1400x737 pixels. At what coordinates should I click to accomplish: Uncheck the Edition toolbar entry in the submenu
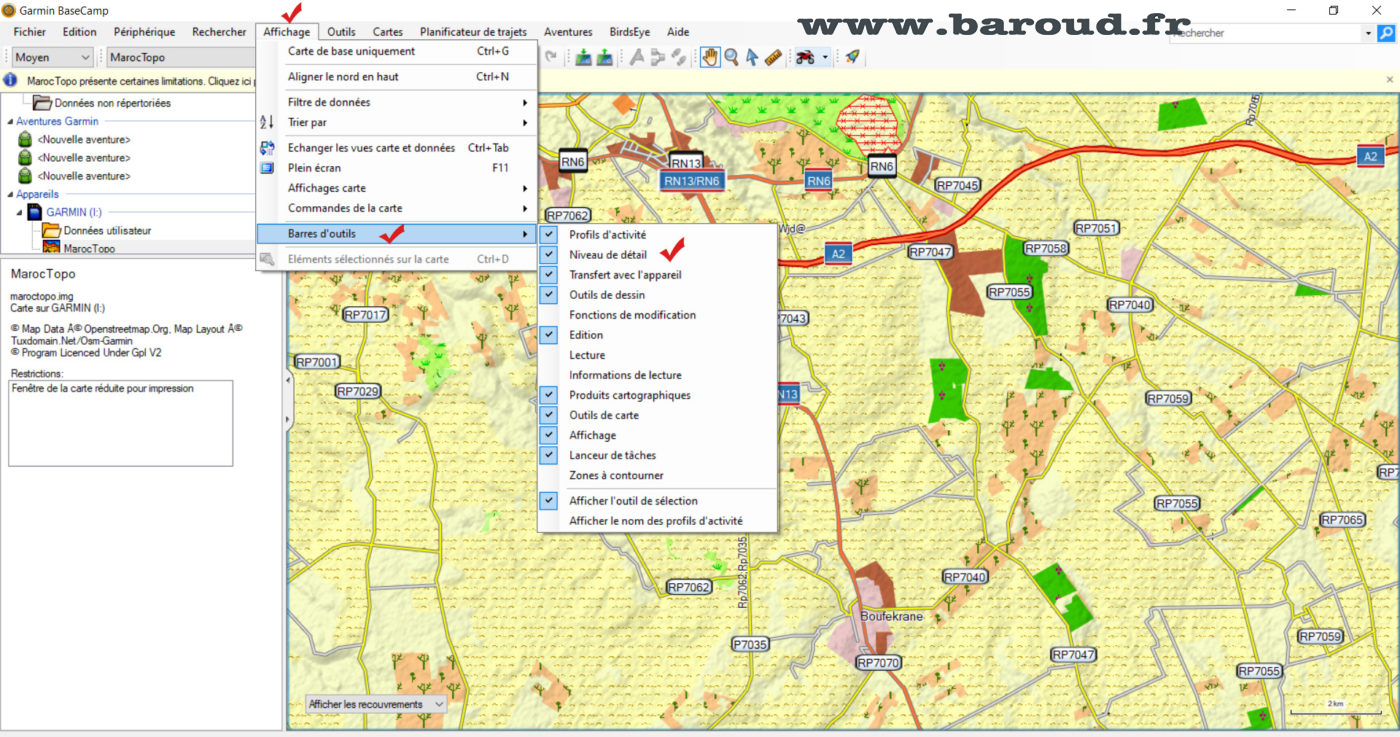click(x=548, y=335)
